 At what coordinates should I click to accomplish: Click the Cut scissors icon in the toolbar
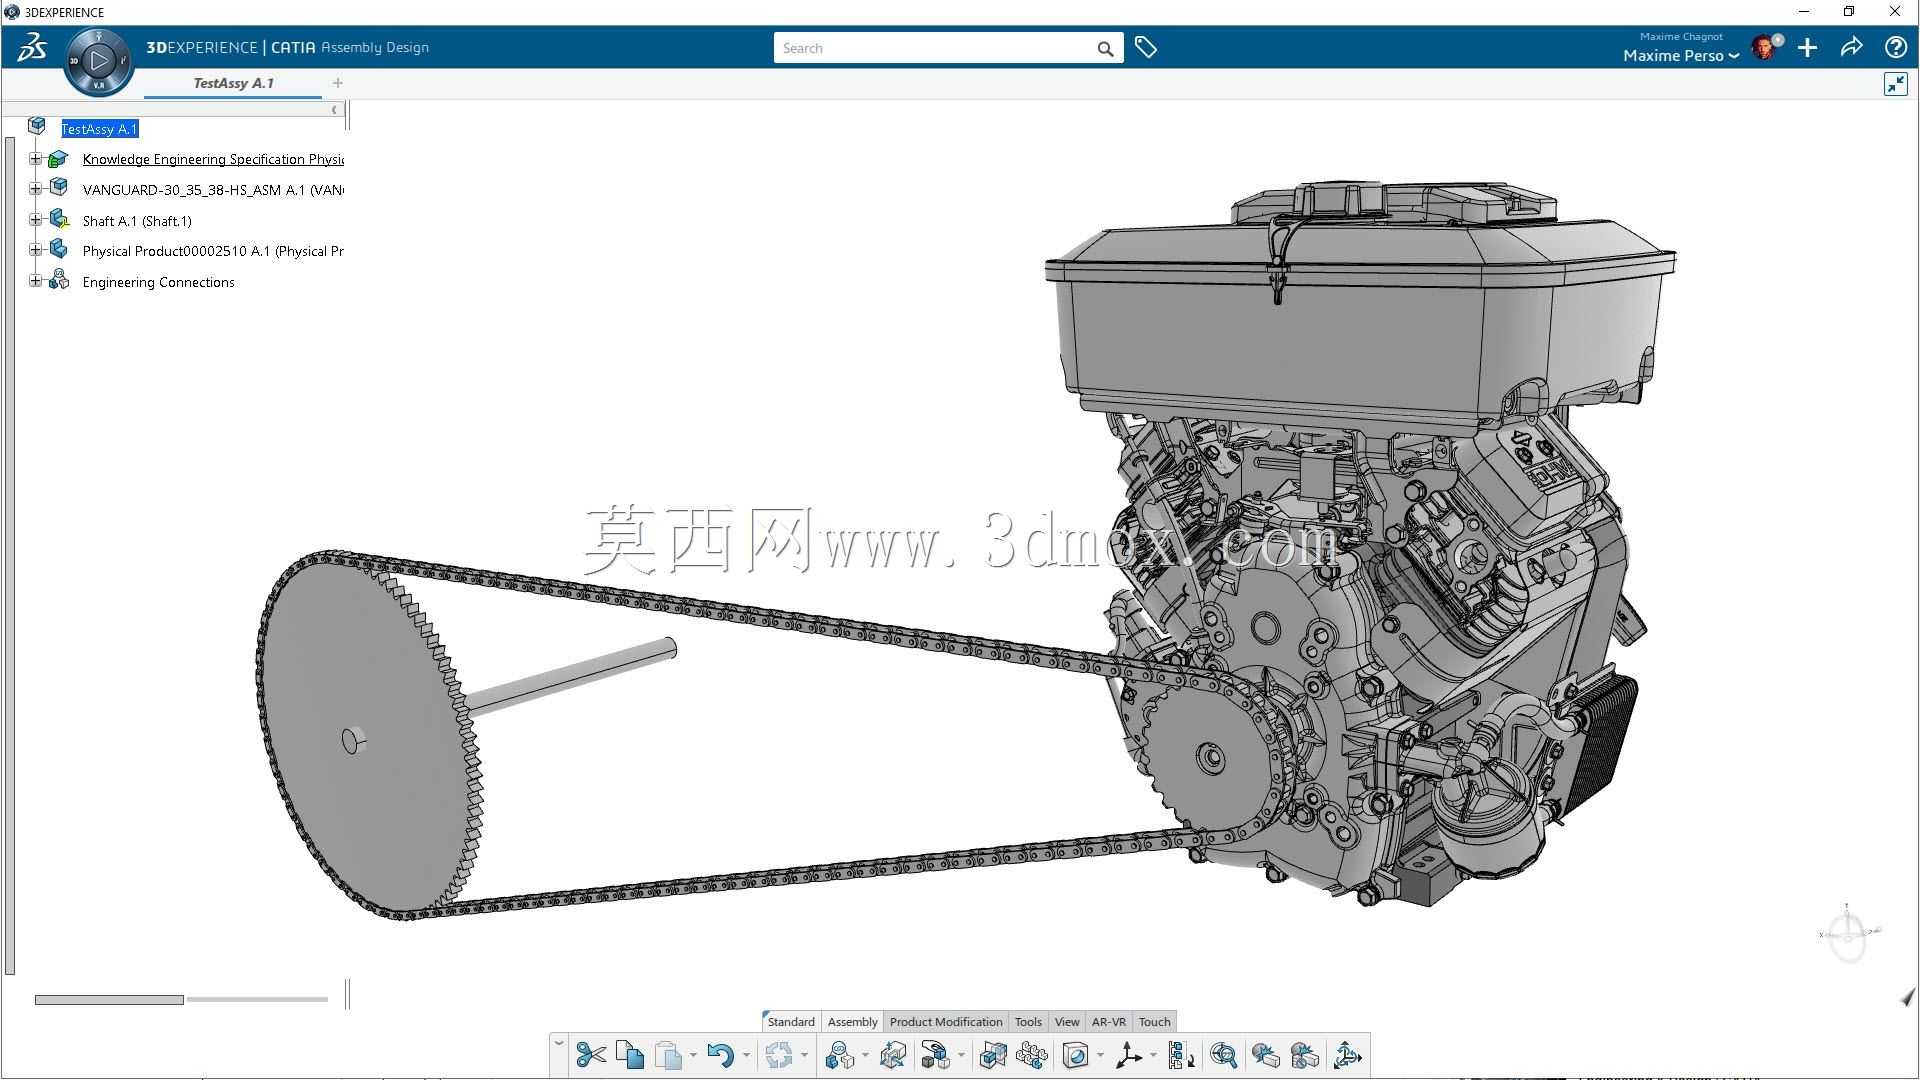point(591,1055)
